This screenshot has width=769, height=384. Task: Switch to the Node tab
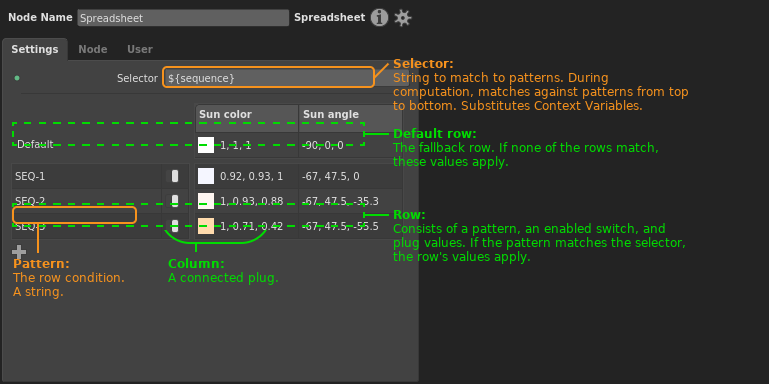click(x=93, y=49)
